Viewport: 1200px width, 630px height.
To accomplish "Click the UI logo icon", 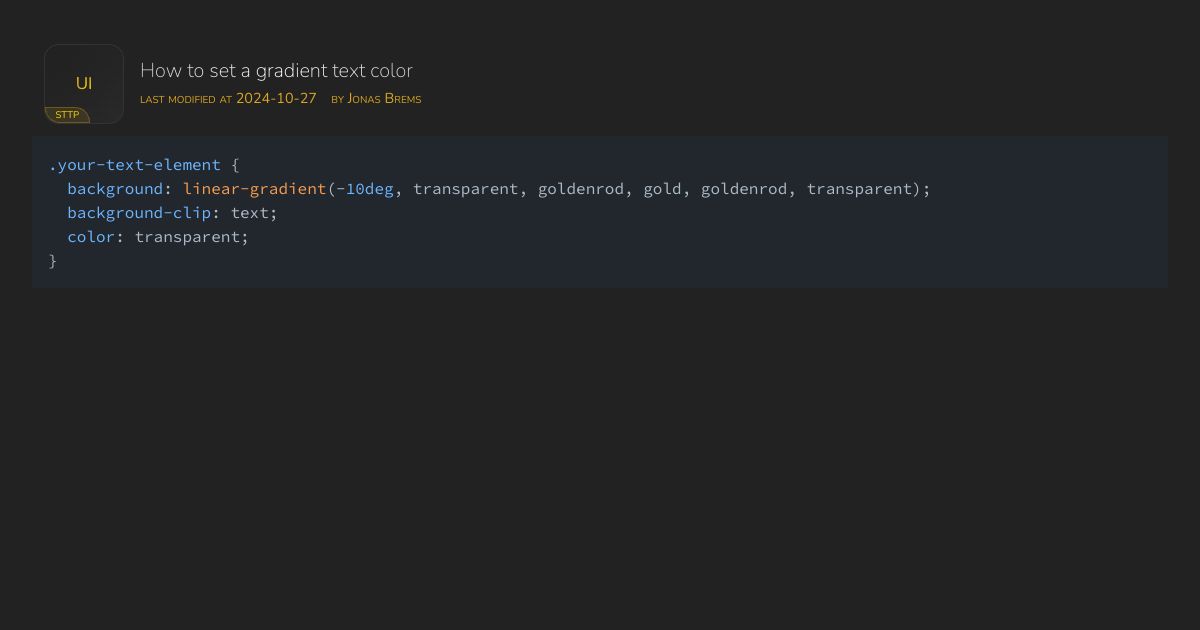I will click(x=84, y=84).
